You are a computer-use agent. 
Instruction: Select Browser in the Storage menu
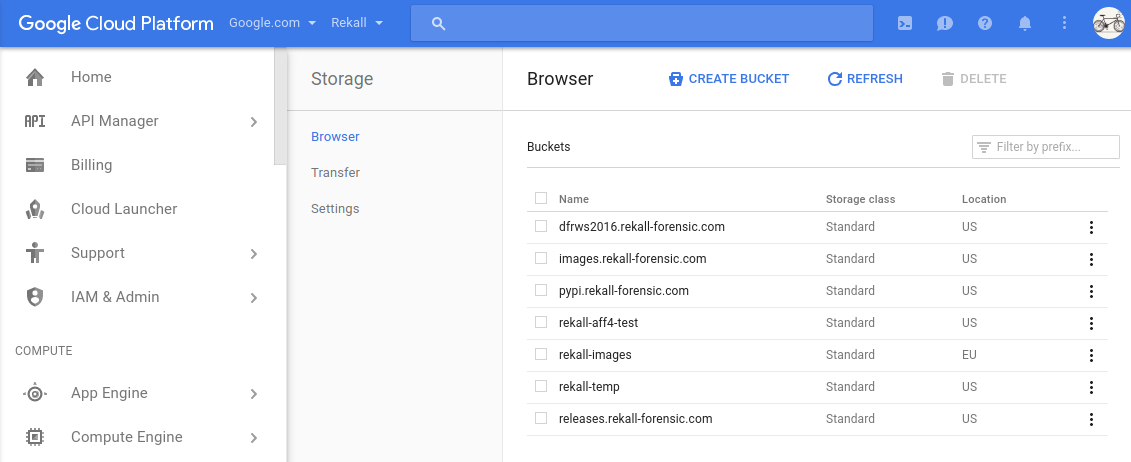[335, 136]
